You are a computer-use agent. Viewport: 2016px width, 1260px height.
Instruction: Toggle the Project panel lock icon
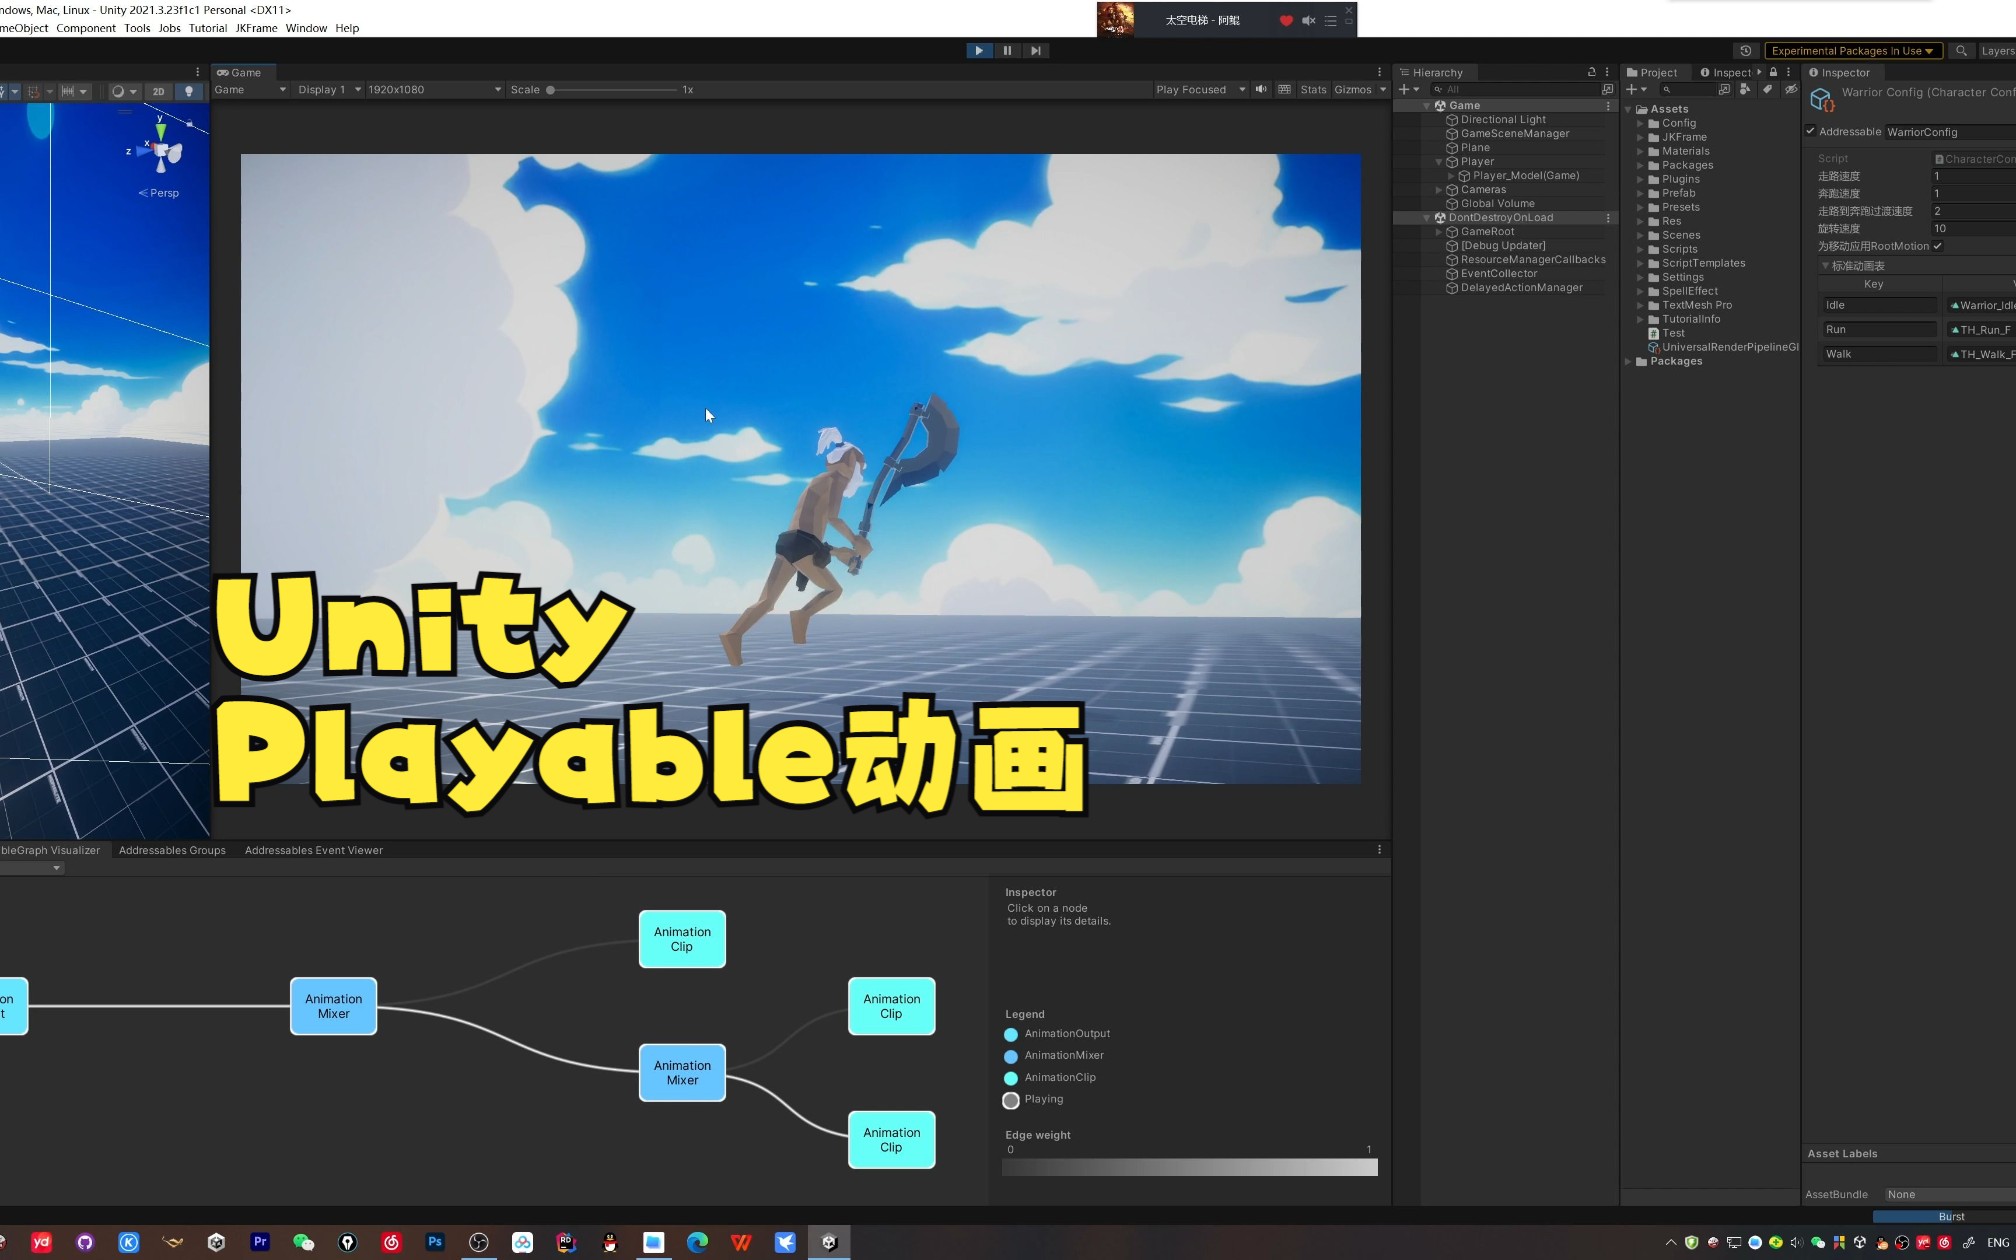1773,72
